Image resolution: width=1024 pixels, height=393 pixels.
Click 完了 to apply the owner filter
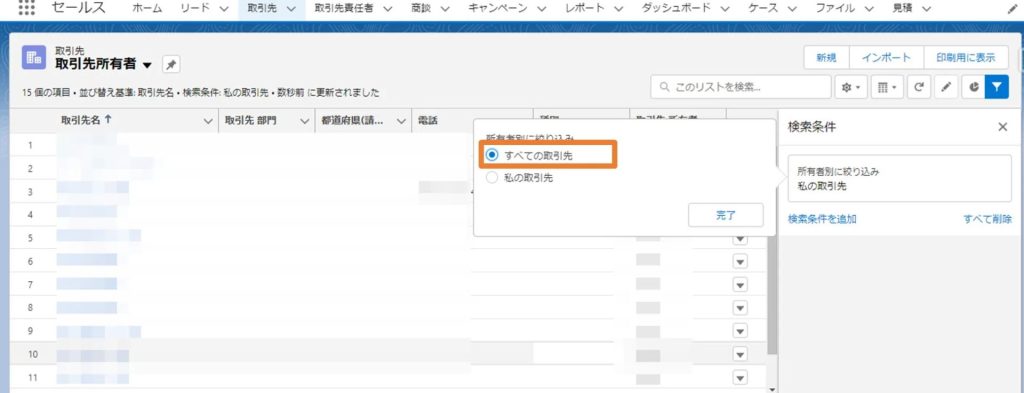tap(726, 215)
